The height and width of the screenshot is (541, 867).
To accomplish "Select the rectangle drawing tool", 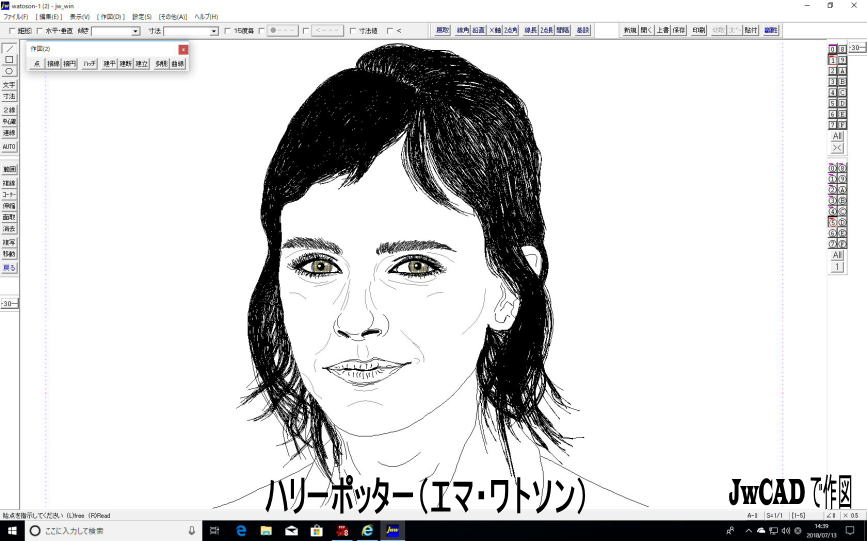I will click(9, 60).
